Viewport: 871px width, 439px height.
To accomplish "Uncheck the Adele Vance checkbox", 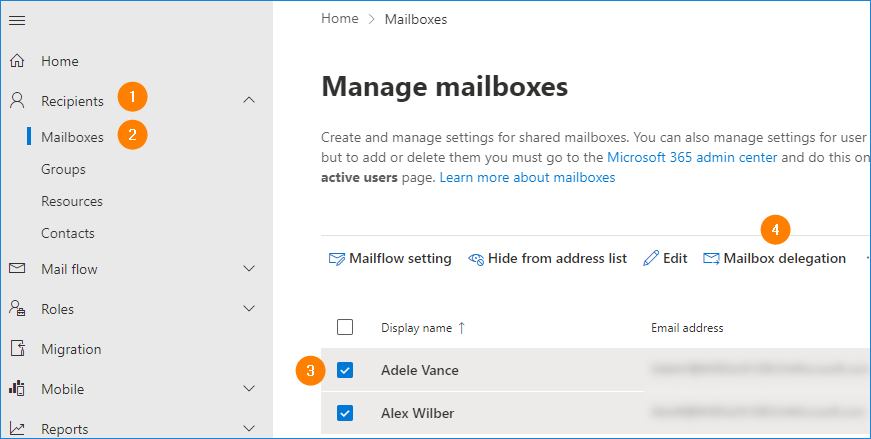I will [345, 370].
